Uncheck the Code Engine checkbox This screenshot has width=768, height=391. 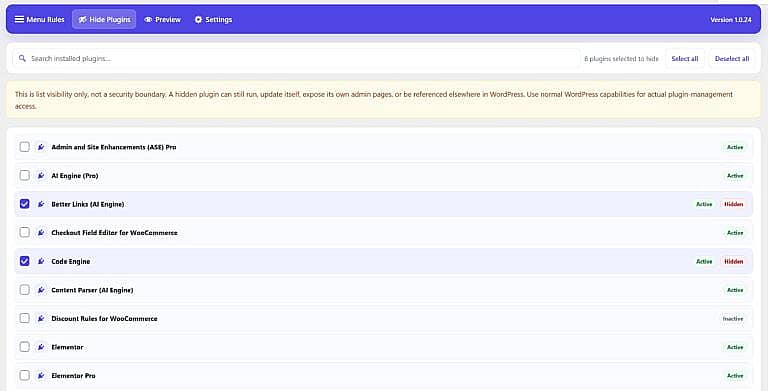[24, 261]
